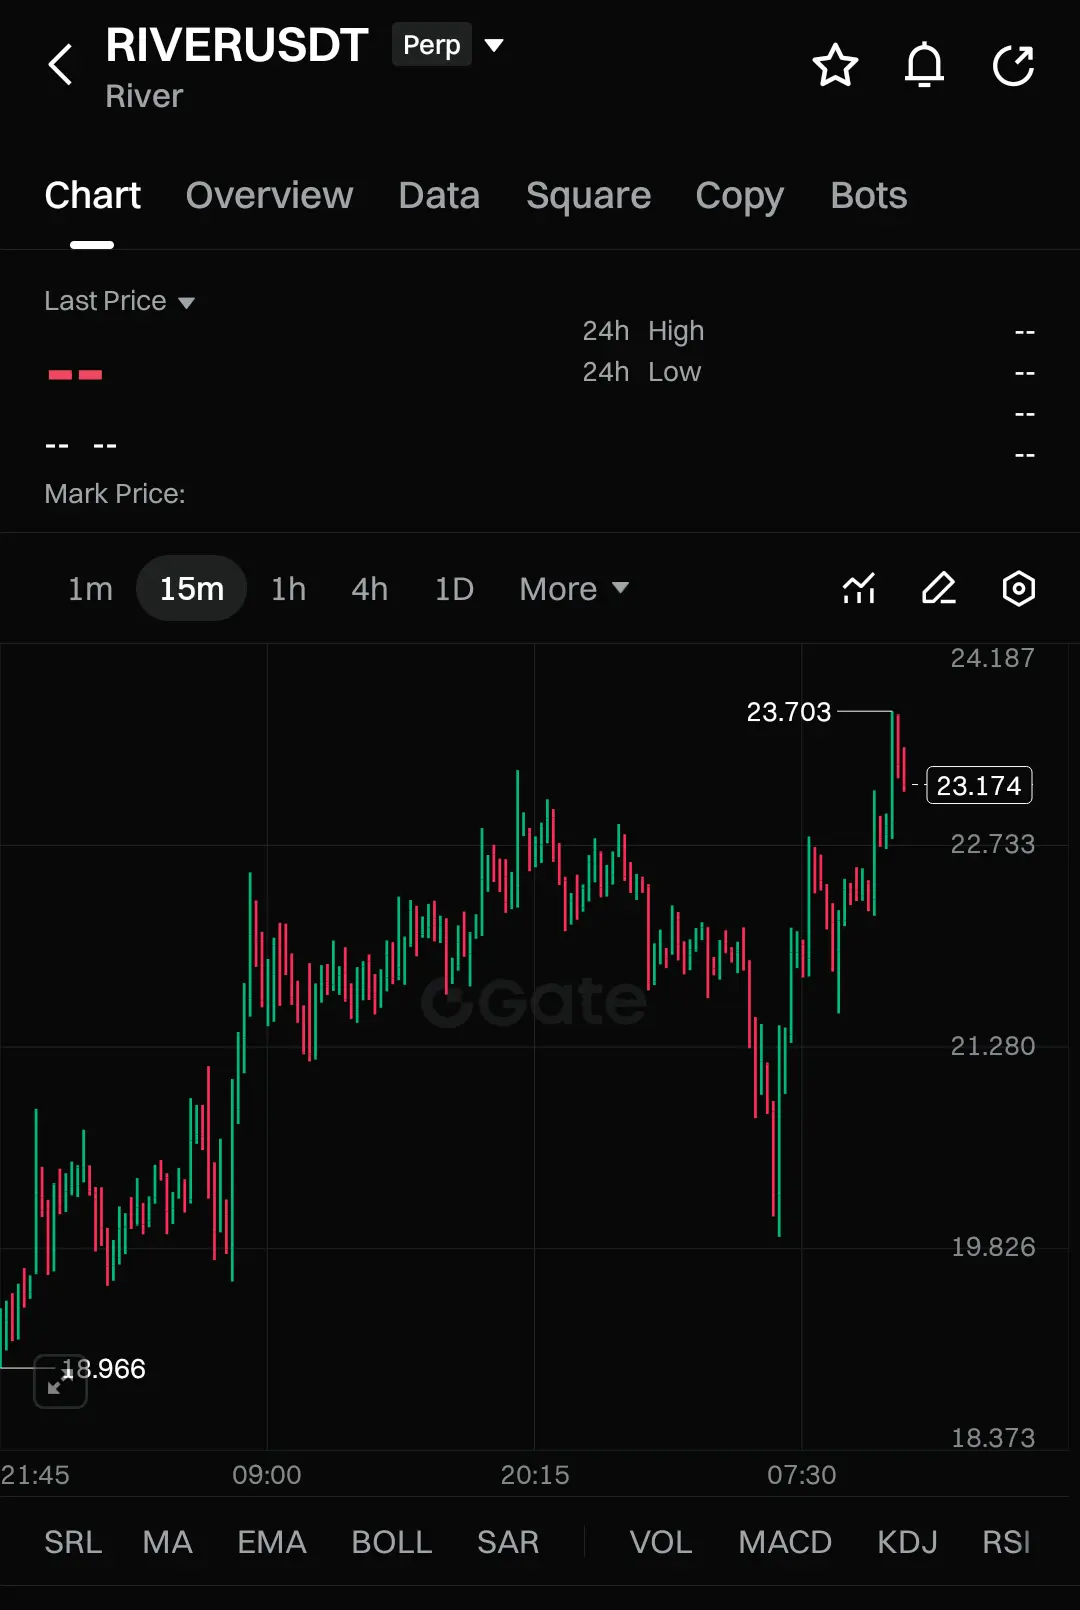Tap the 22.733 axis price label
The width and height of the screenshot is (1080, 1610).
tap(992, 844)
